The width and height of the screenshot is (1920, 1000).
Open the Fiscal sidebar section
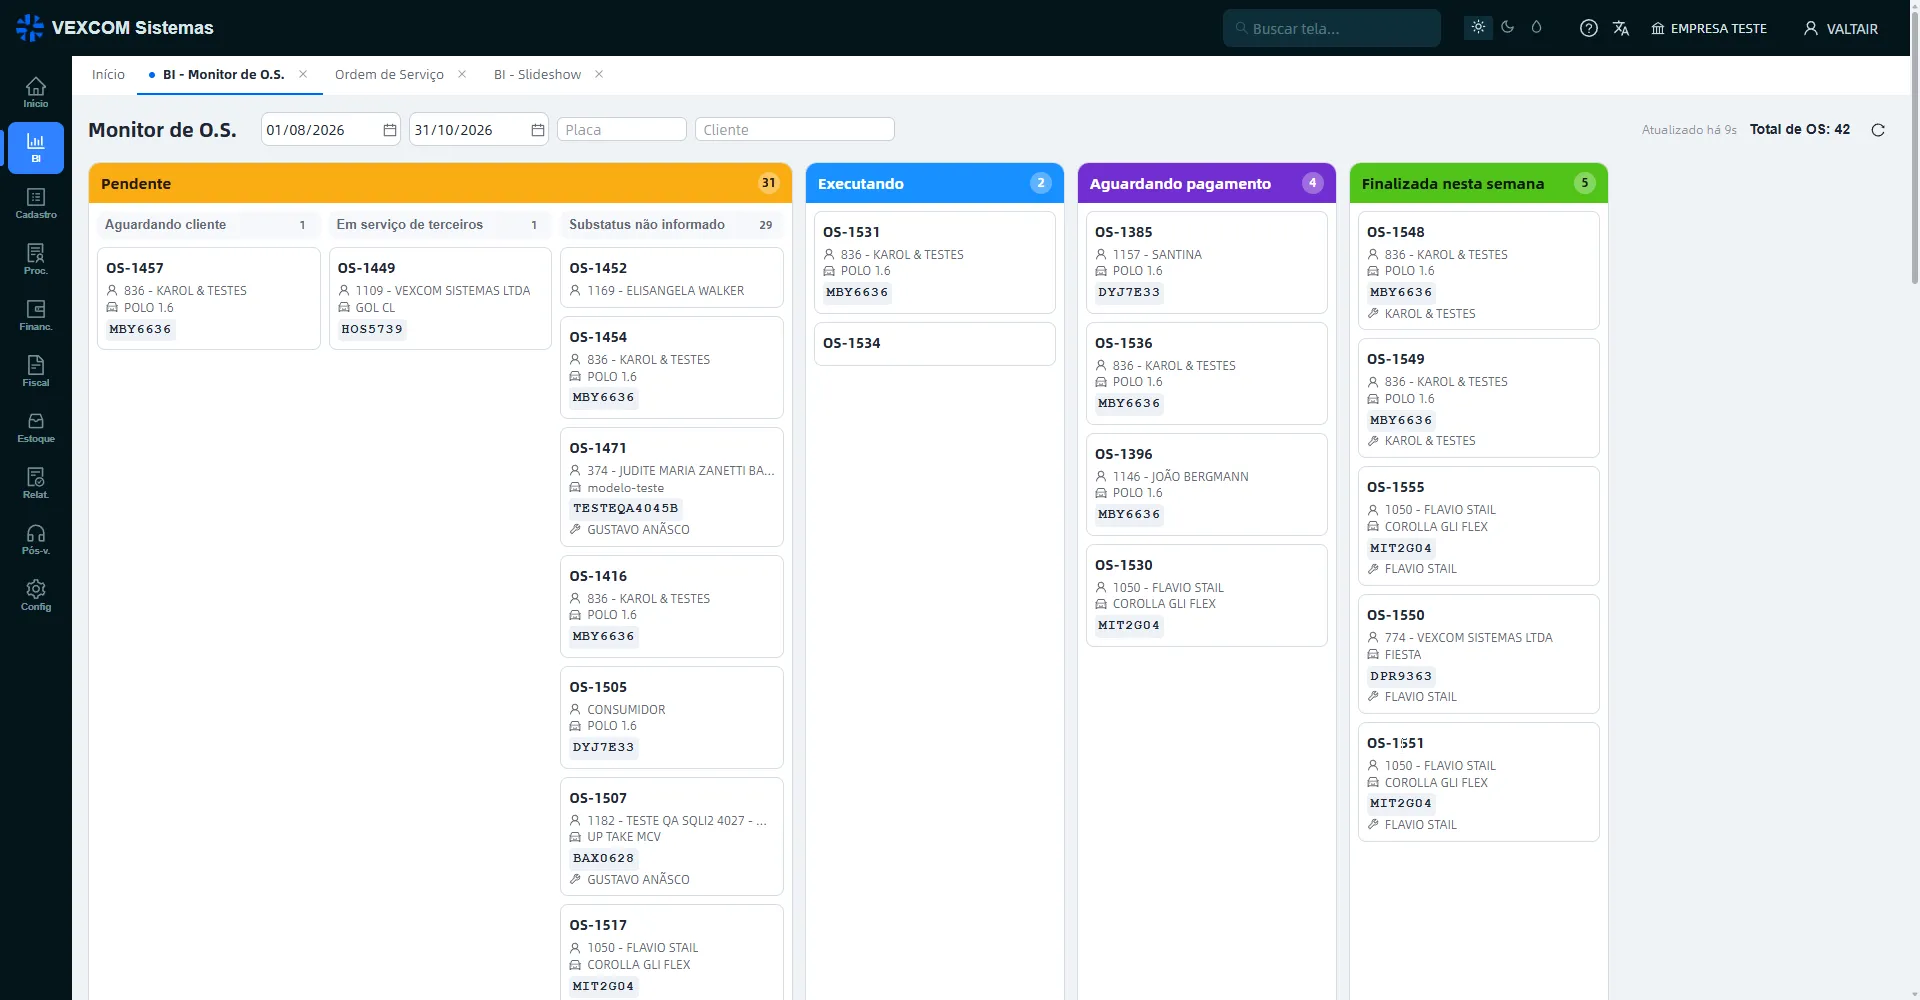(x=36, y=371)
